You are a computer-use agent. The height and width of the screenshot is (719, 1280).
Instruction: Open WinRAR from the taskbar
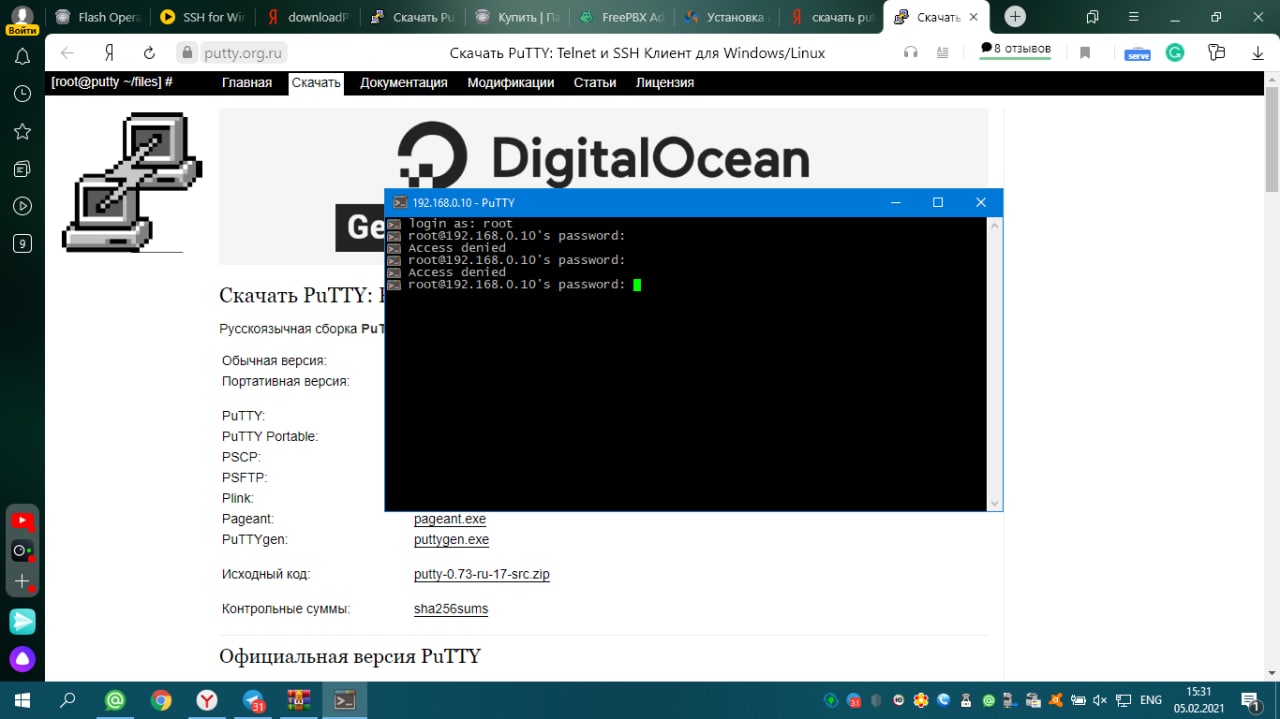coord(299,700)
